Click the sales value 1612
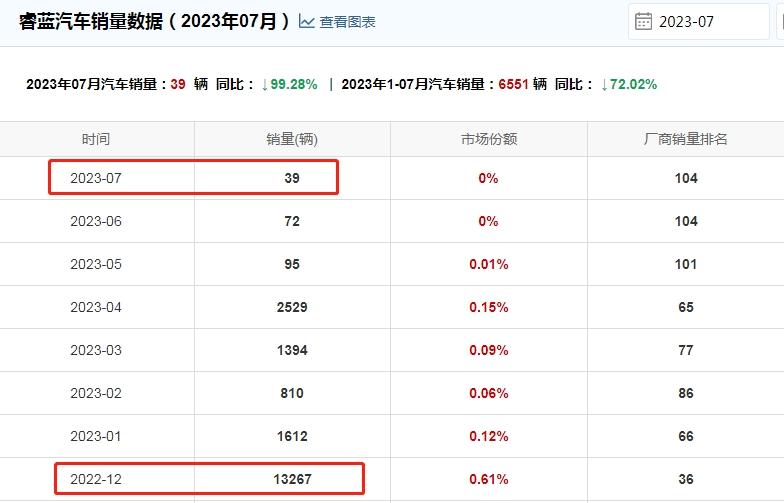 click(292, 436)
